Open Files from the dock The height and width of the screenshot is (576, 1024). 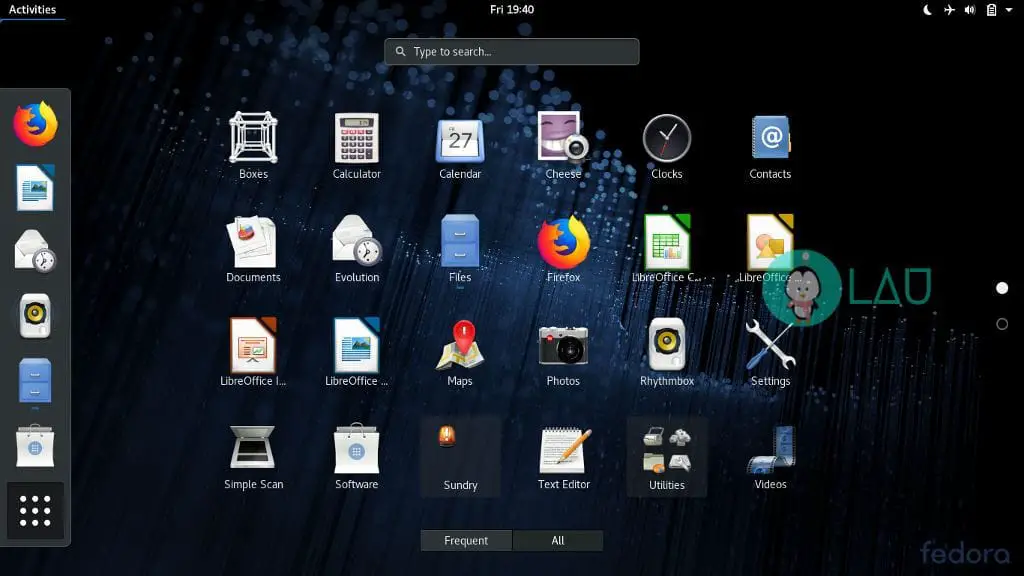click(35, 381)
